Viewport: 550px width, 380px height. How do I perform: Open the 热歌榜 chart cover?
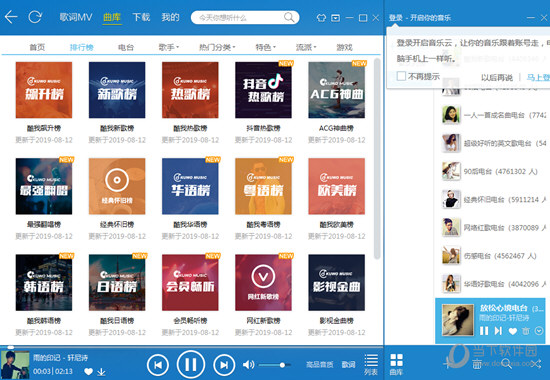pos(190,90)
